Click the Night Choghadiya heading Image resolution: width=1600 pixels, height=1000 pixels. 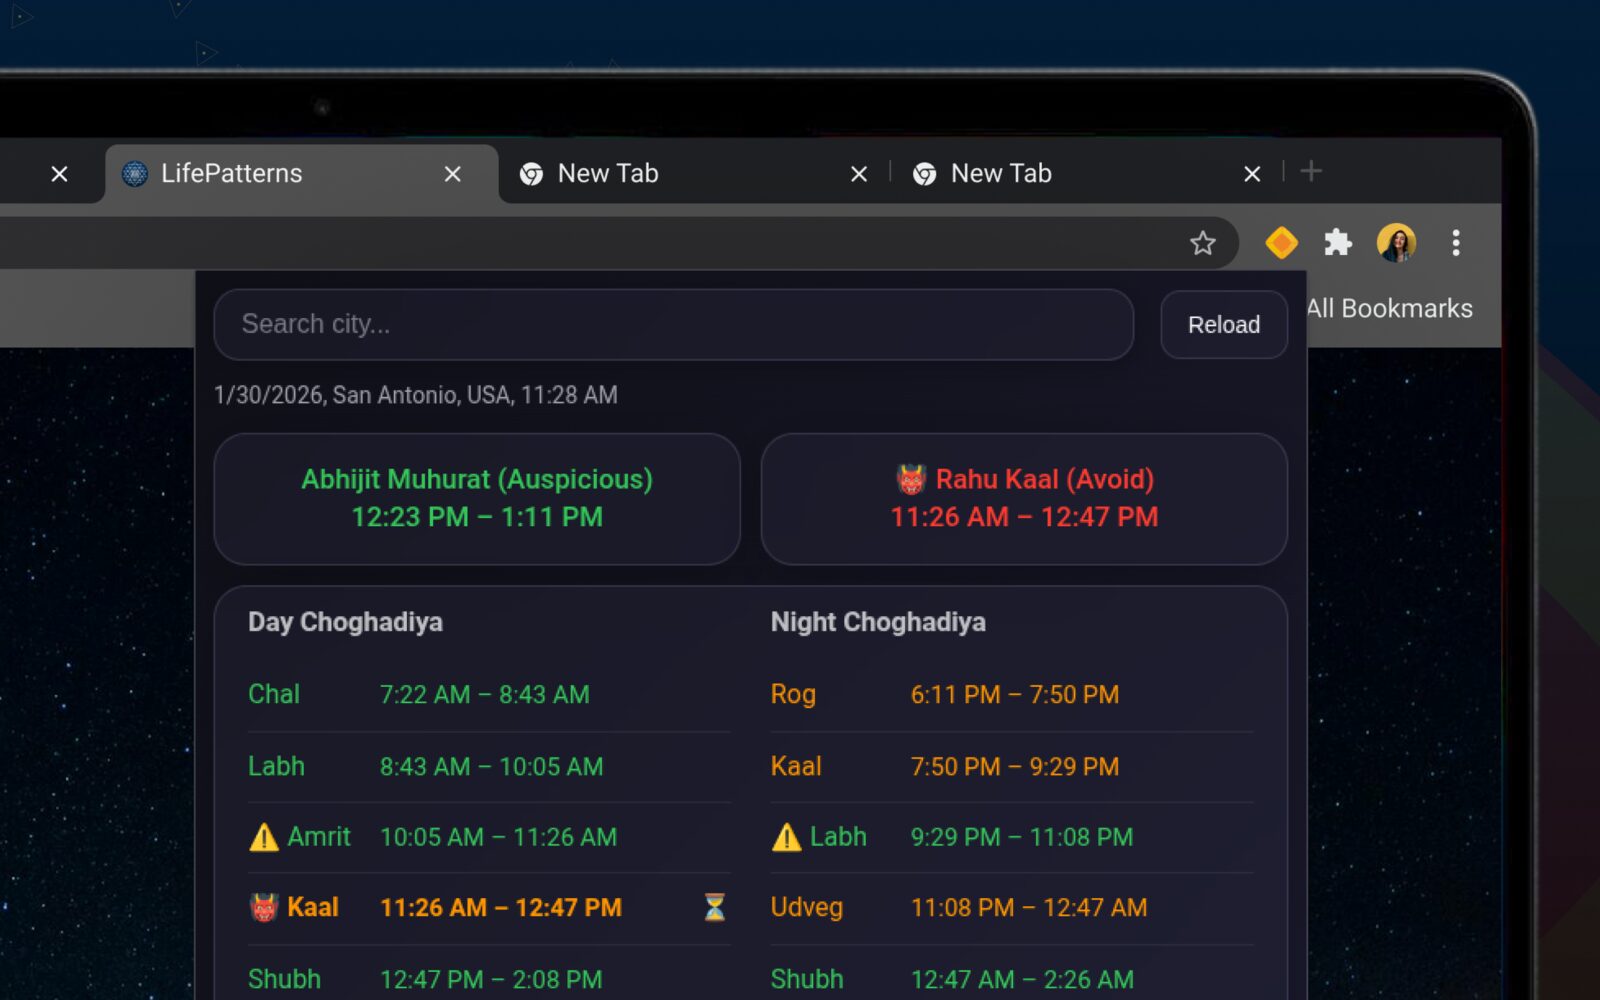point(878,622)
